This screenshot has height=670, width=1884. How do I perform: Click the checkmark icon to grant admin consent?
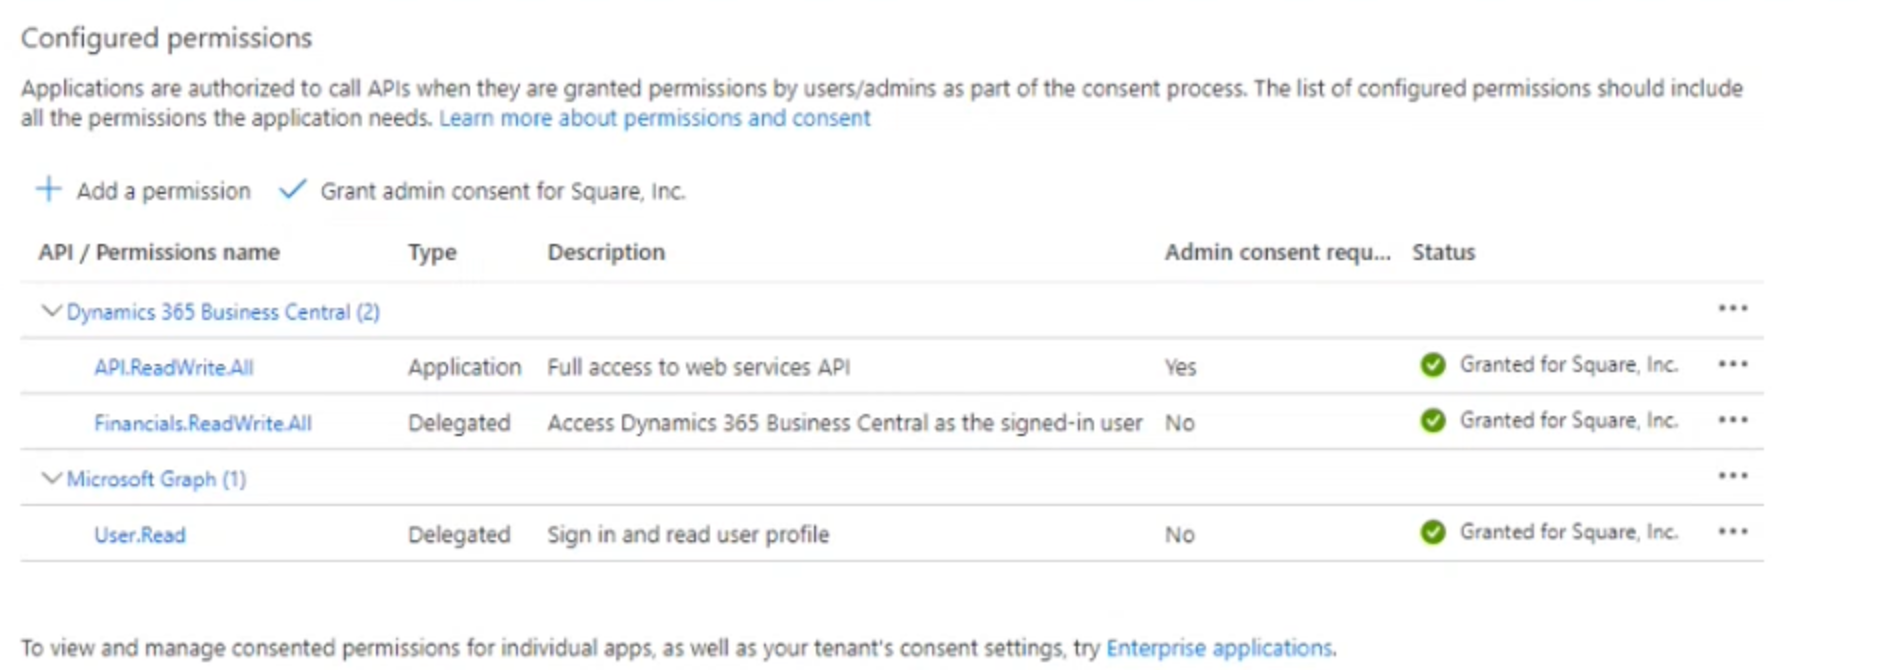pos(292,189)
